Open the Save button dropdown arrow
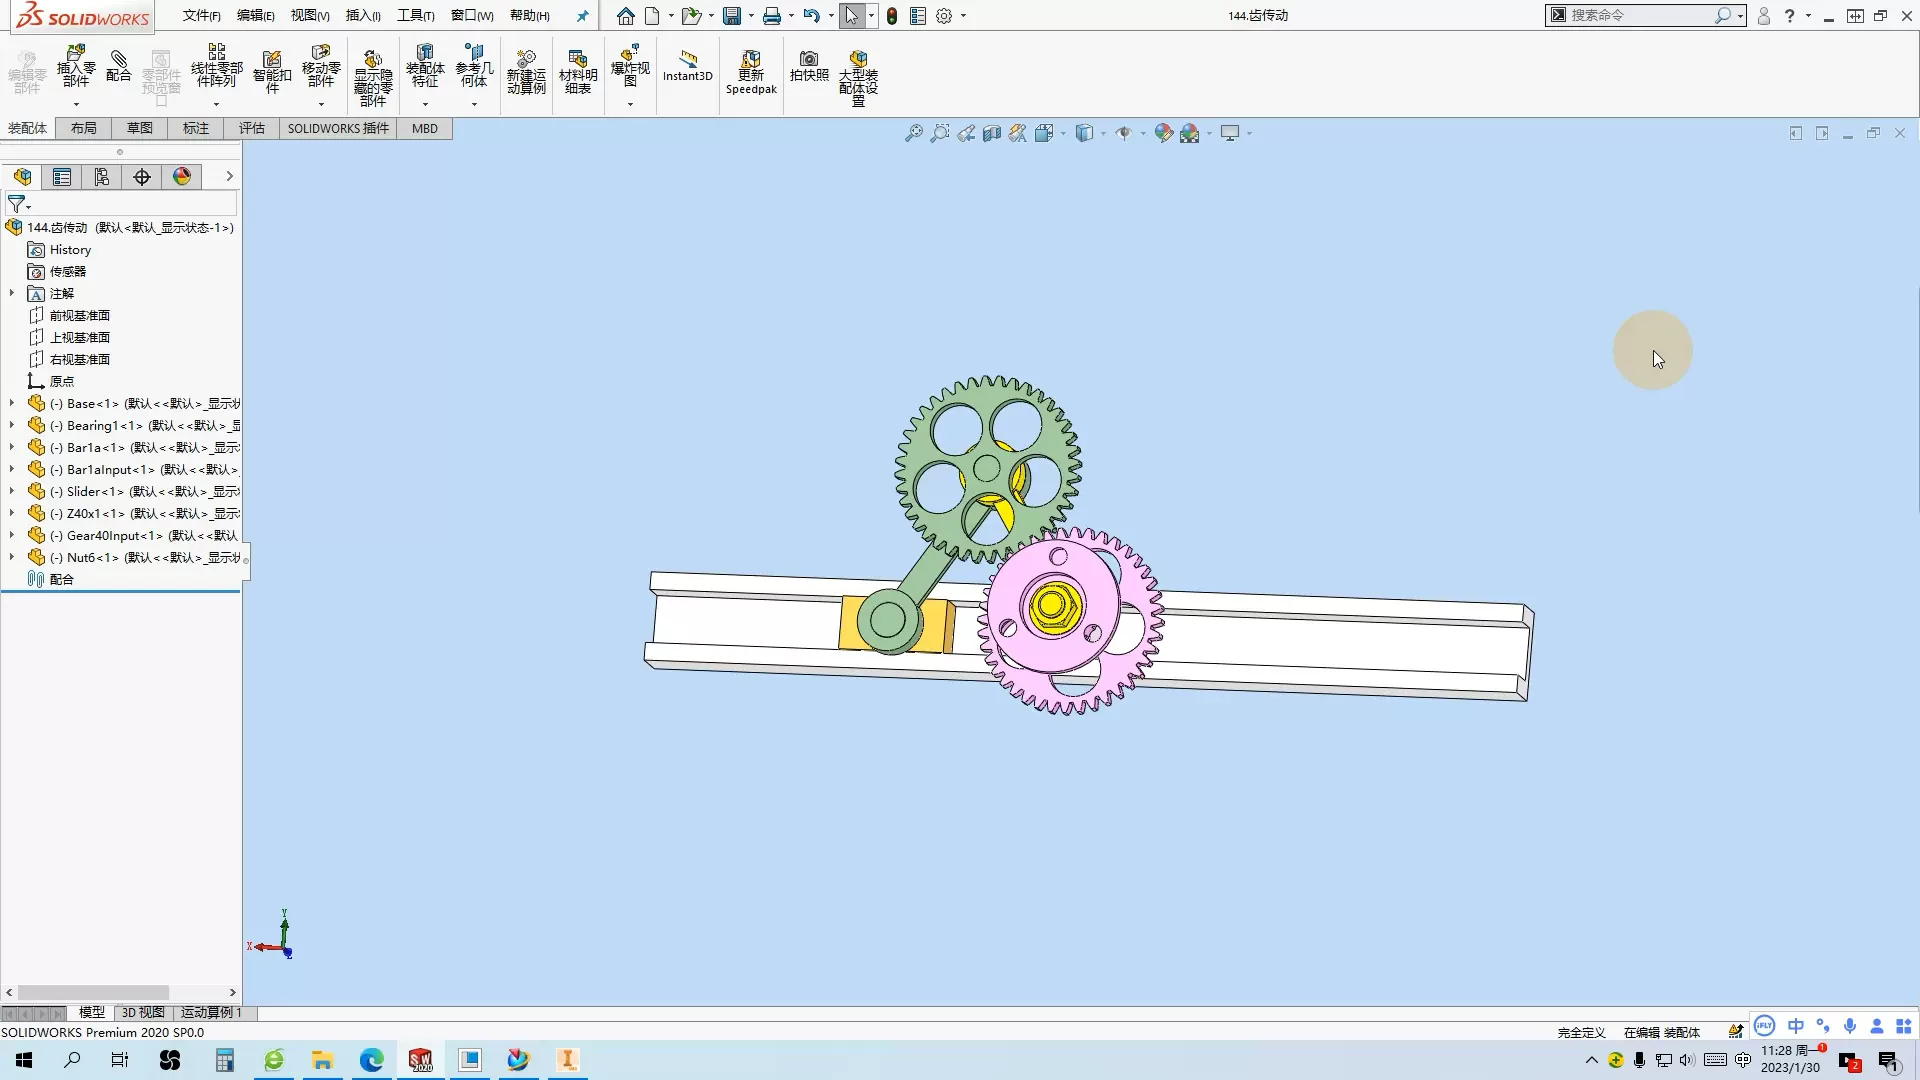The height and width of the screenshot is (1080, 1920). coord(751,16)
